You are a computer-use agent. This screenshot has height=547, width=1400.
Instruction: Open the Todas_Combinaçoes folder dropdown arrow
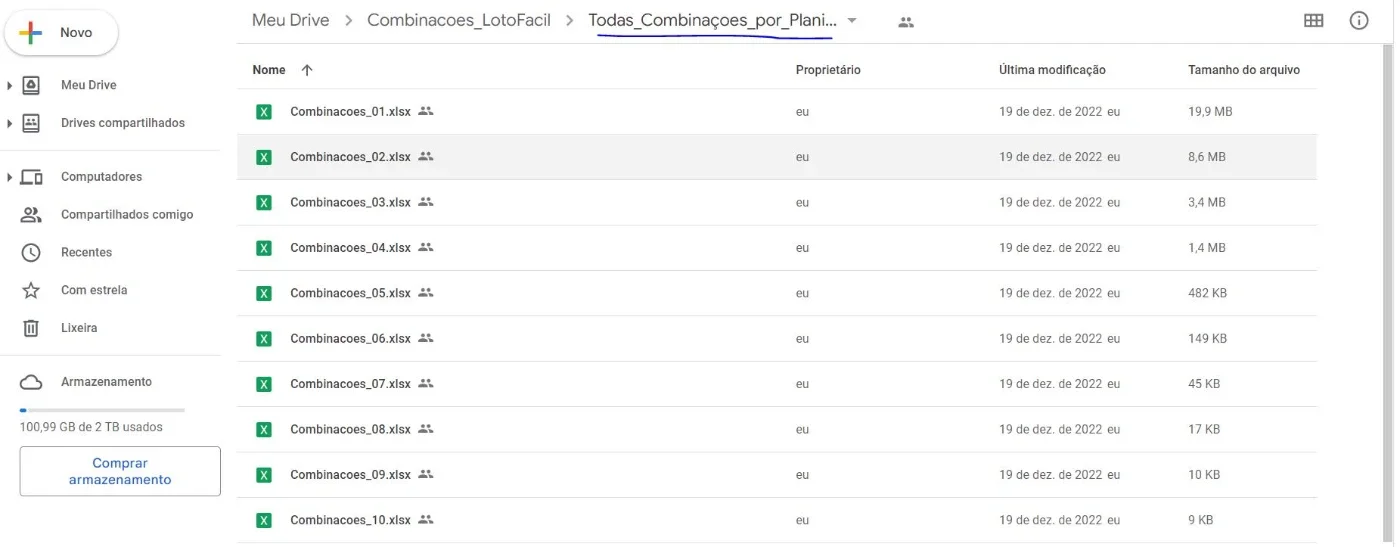(x=852, y=21)
